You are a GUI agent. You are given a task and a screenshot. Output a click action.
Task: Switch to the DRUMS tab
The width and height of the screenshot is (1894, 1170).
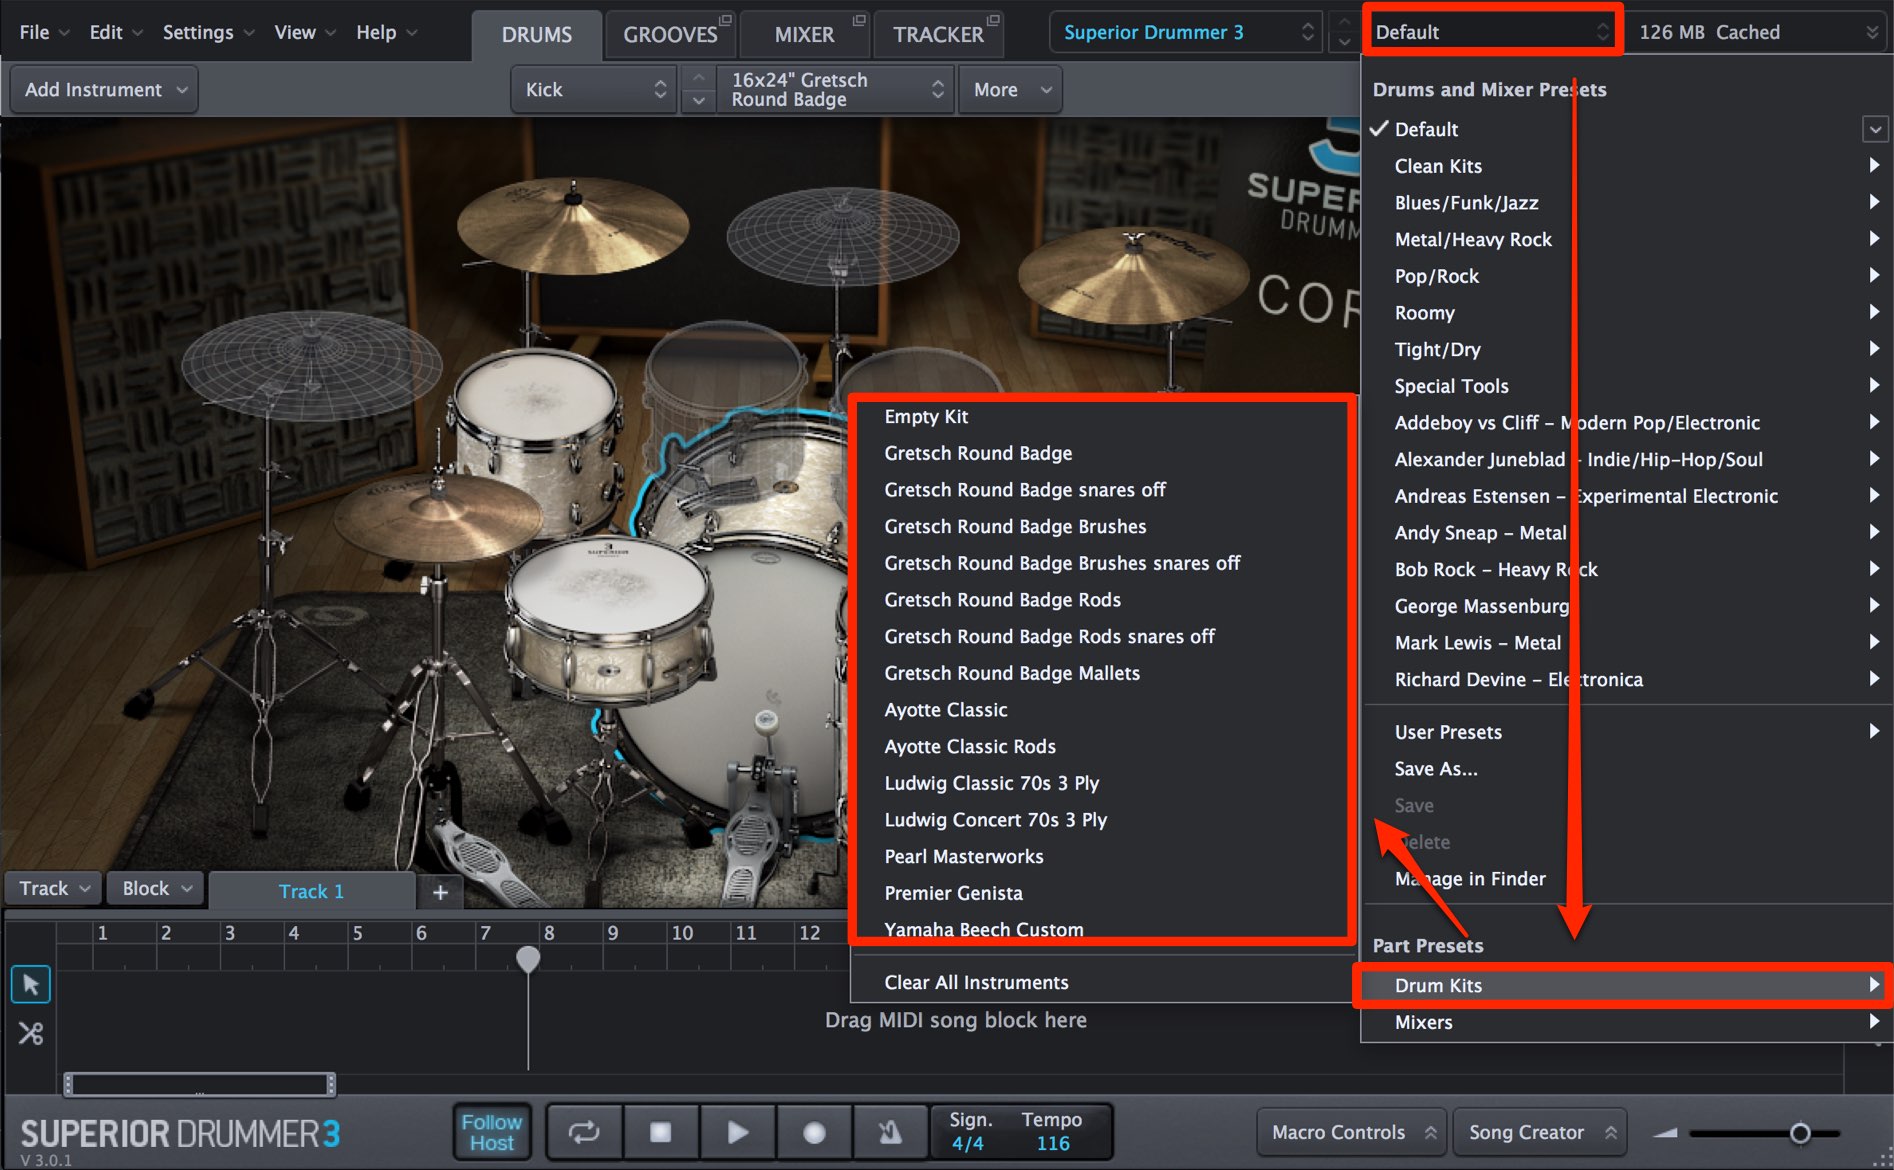[537, 35]
